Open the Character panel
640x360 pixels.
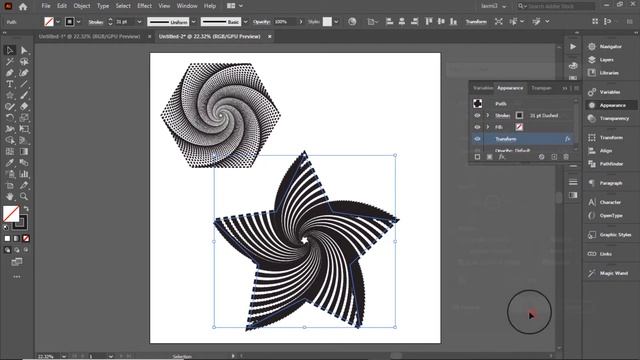pos(610,202)
